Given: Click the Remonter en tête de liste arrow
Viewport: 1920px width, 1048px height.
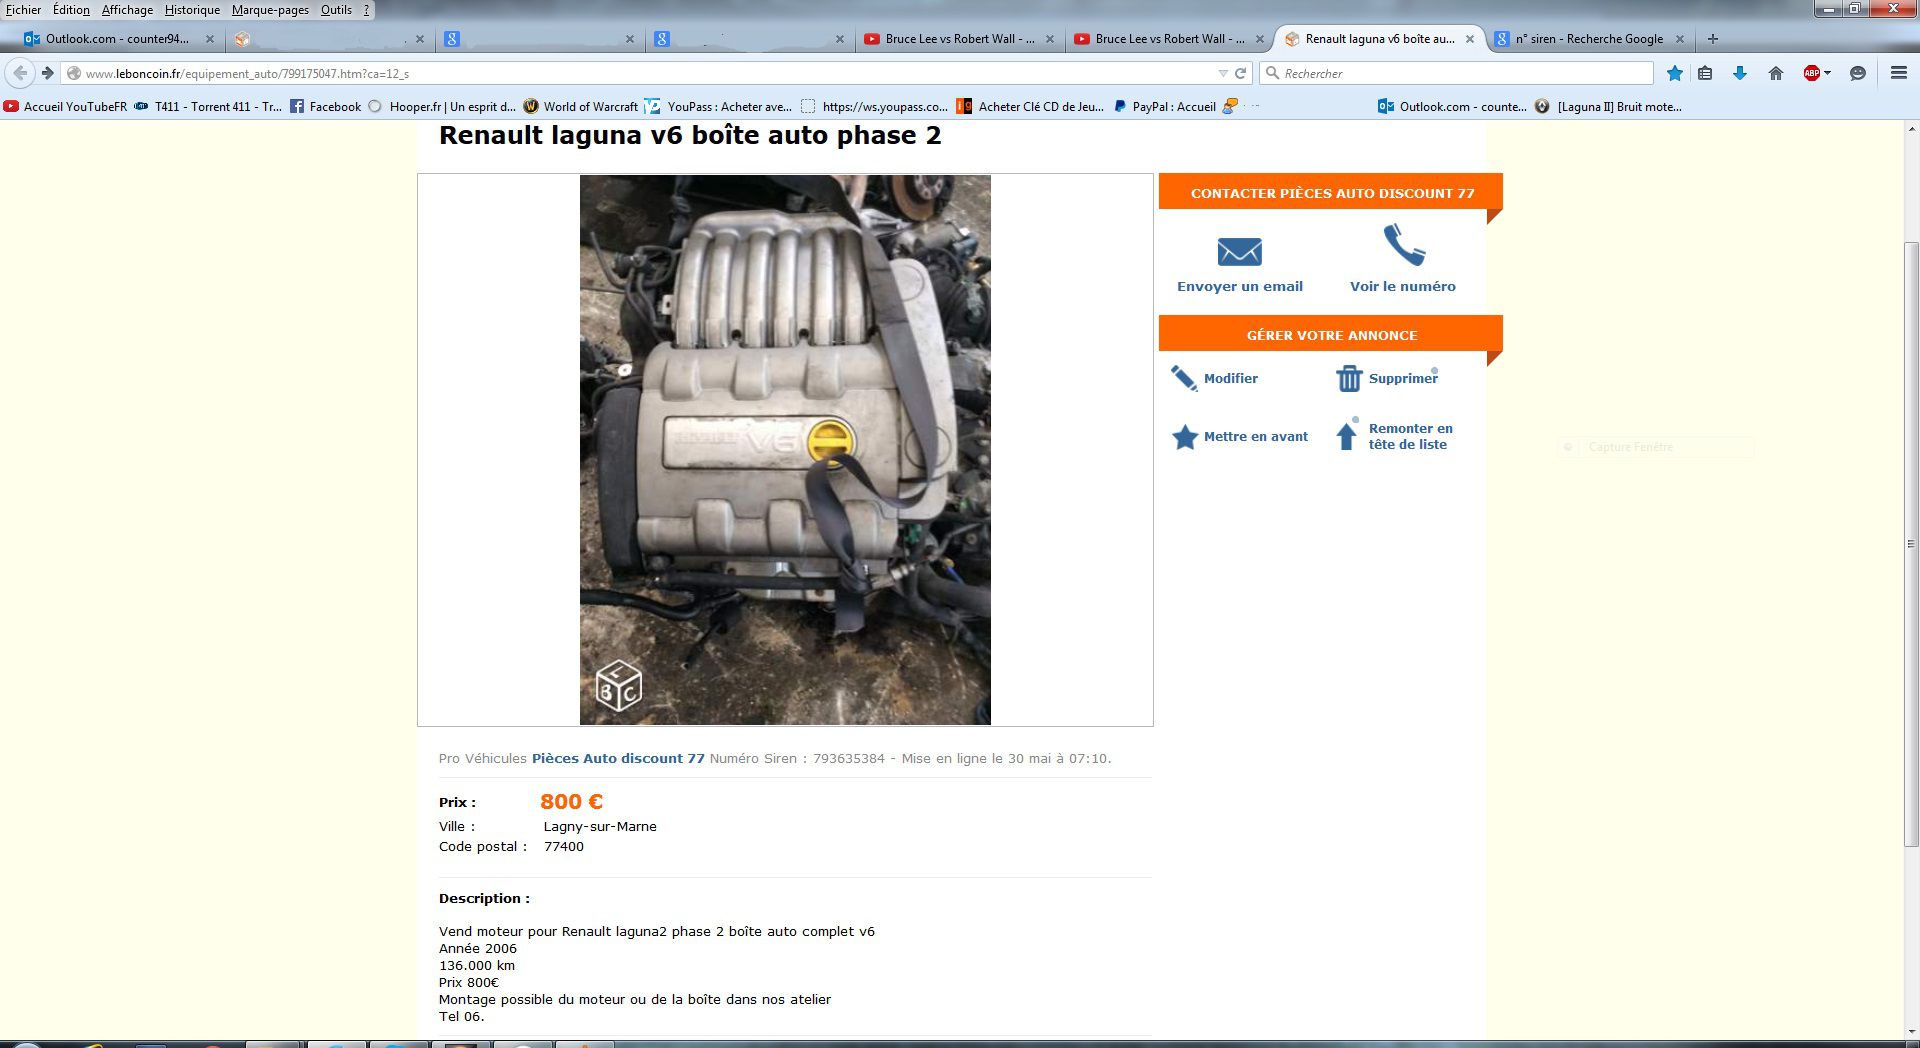Looking at the screenshot, I should [1347, 436].
